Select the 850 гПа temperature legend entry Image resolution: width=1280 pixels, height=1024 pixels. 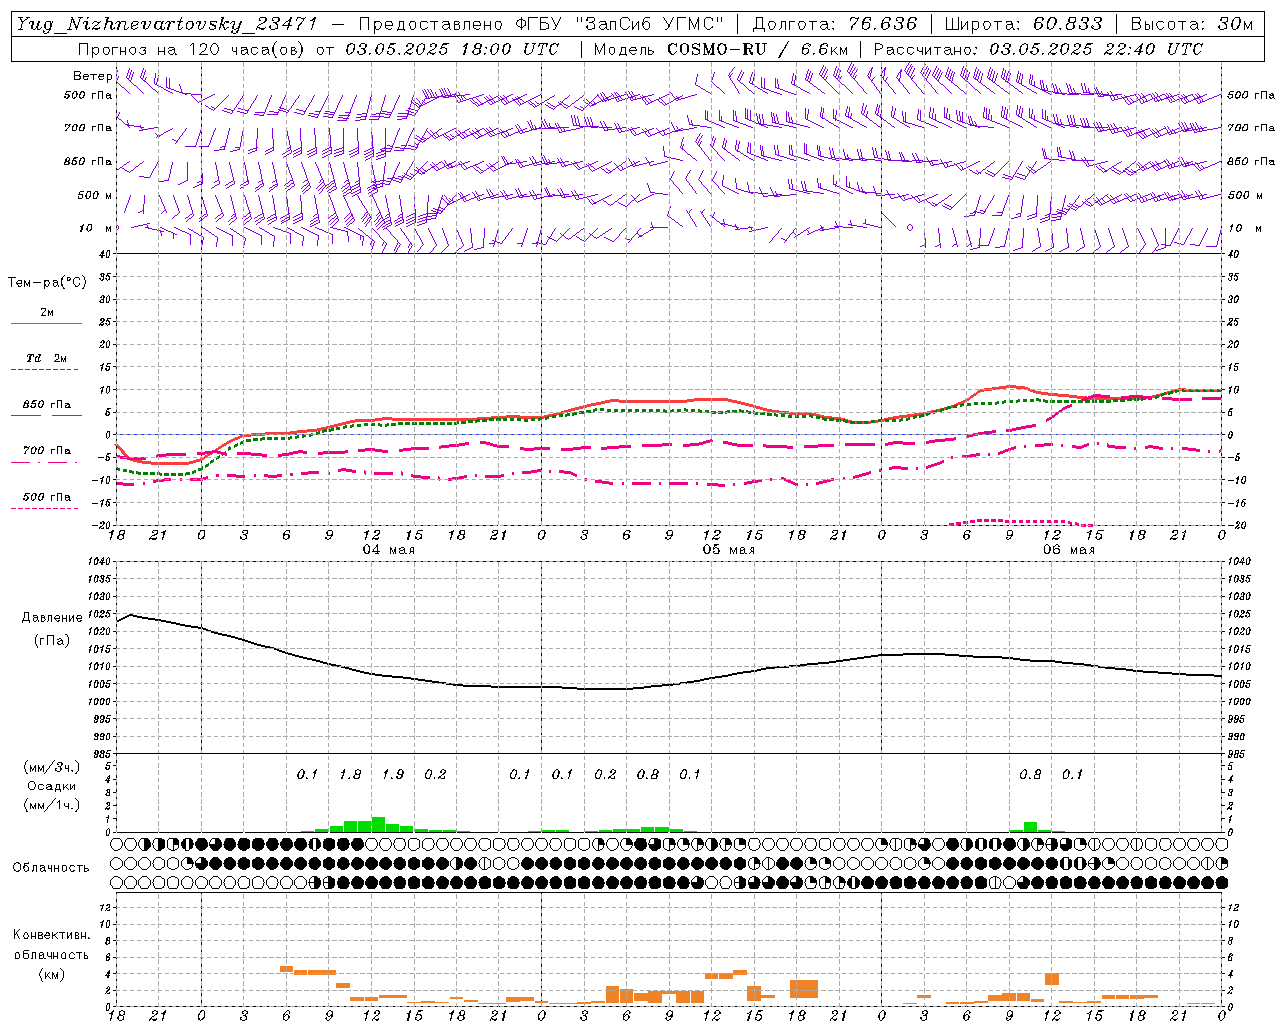pos(47,405)
